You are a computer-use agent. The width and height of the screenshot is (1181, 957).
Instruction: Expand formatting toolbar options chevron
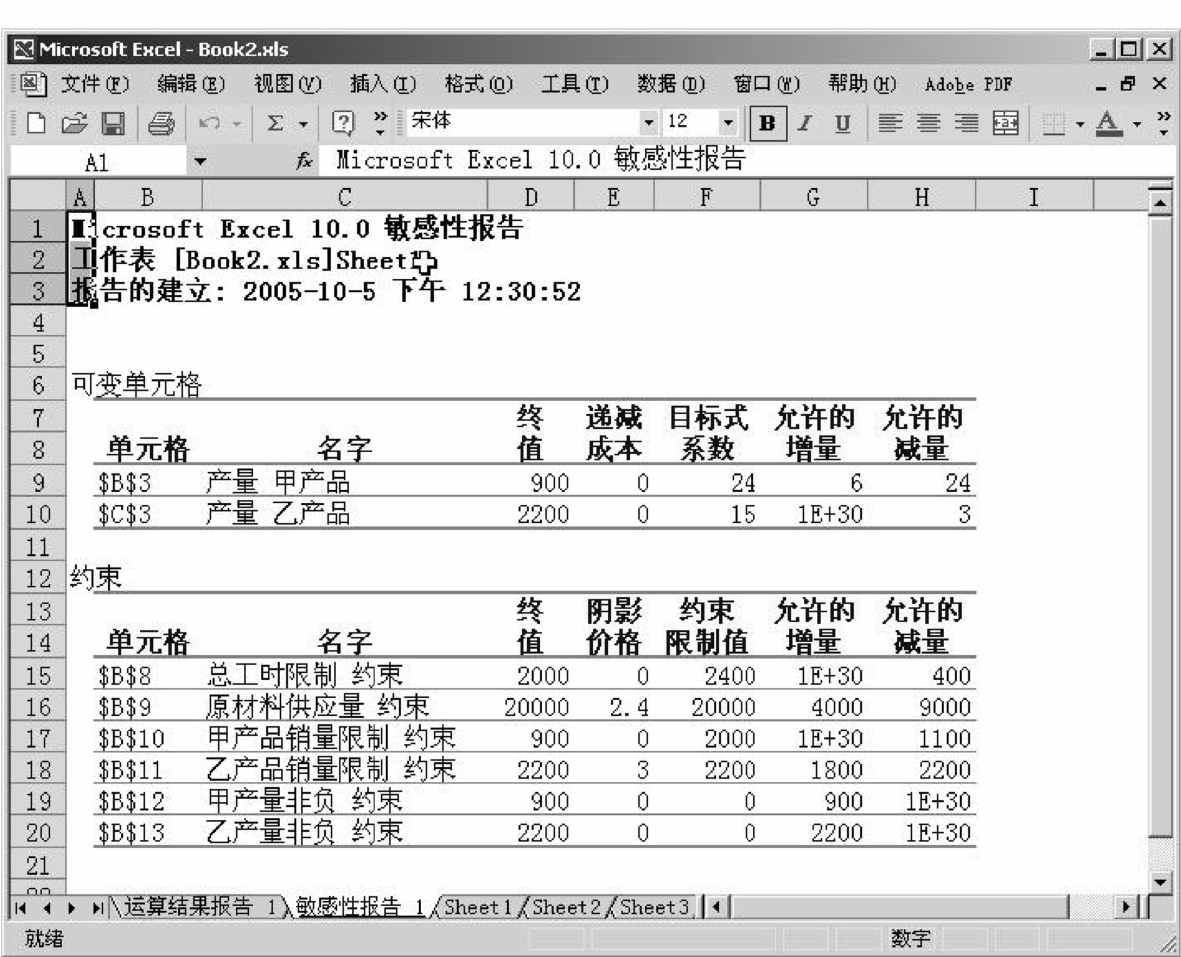coord(1164,123)
